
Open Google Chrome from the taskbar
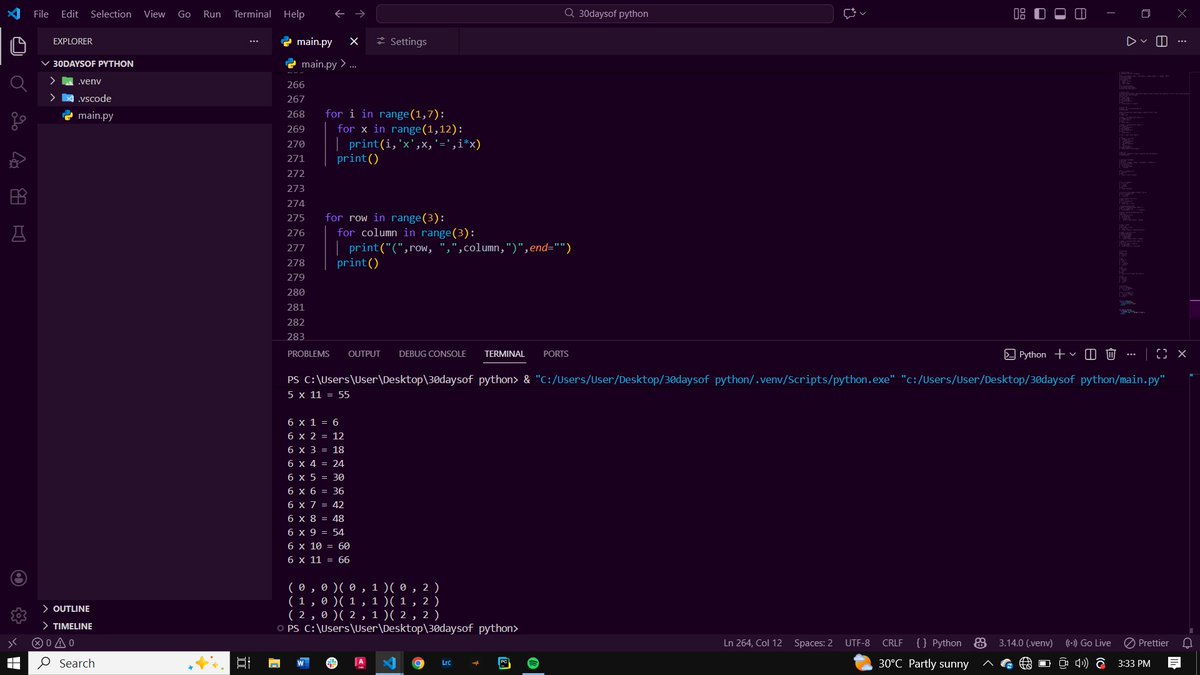(417, 663)
